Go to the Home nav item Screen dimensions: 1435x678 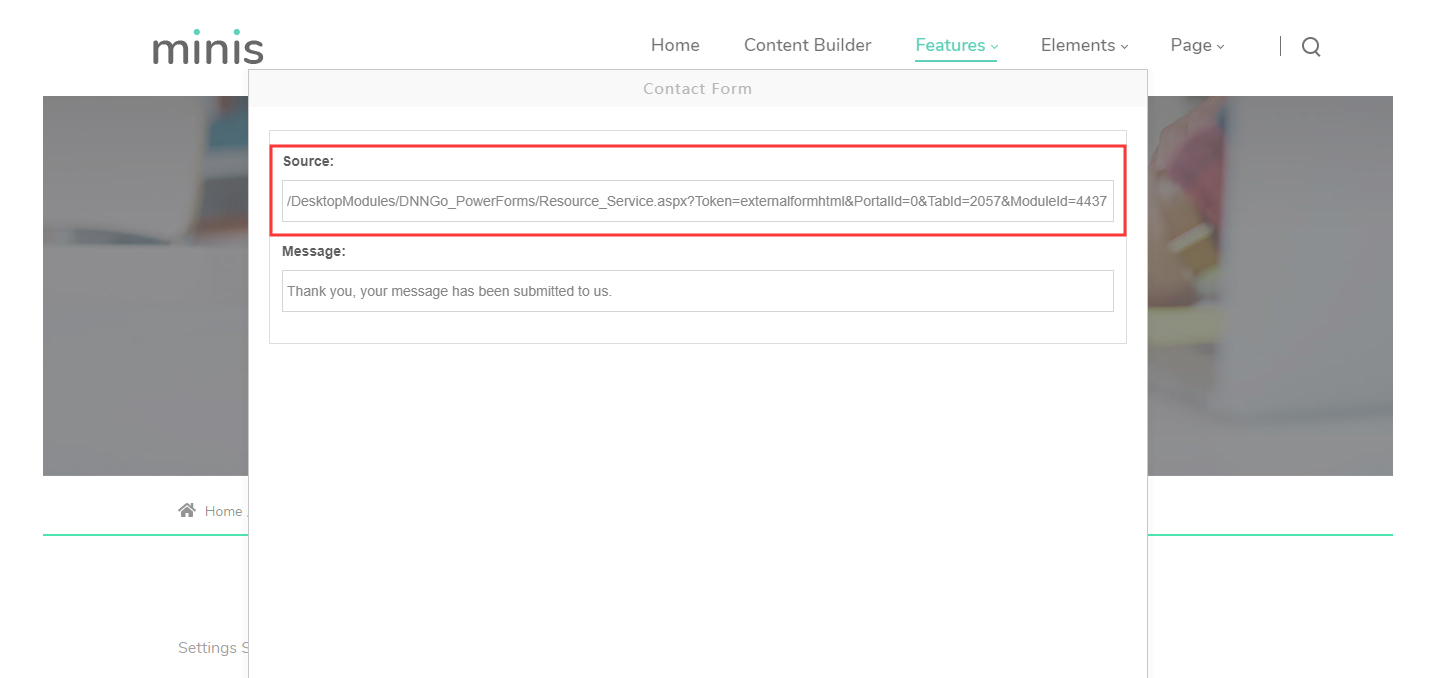[675, 45]
